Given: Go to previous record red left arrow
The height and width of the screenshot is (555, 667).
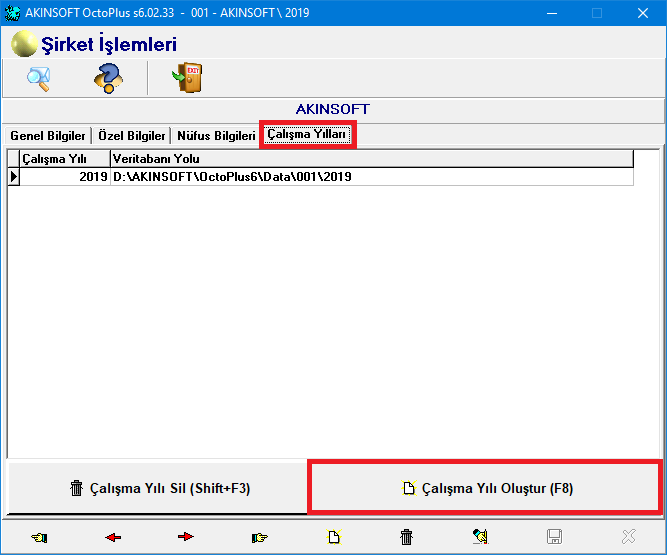Looking at the screenshot, I should coord(113,537).
